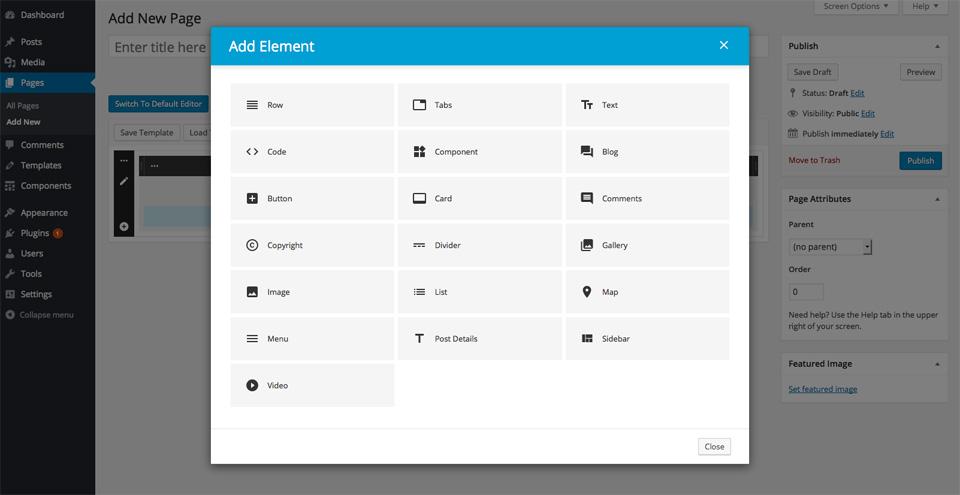Screen dimensions: 960x495
Task: Open the Parent page dropdown
Action: pos(830,247)
